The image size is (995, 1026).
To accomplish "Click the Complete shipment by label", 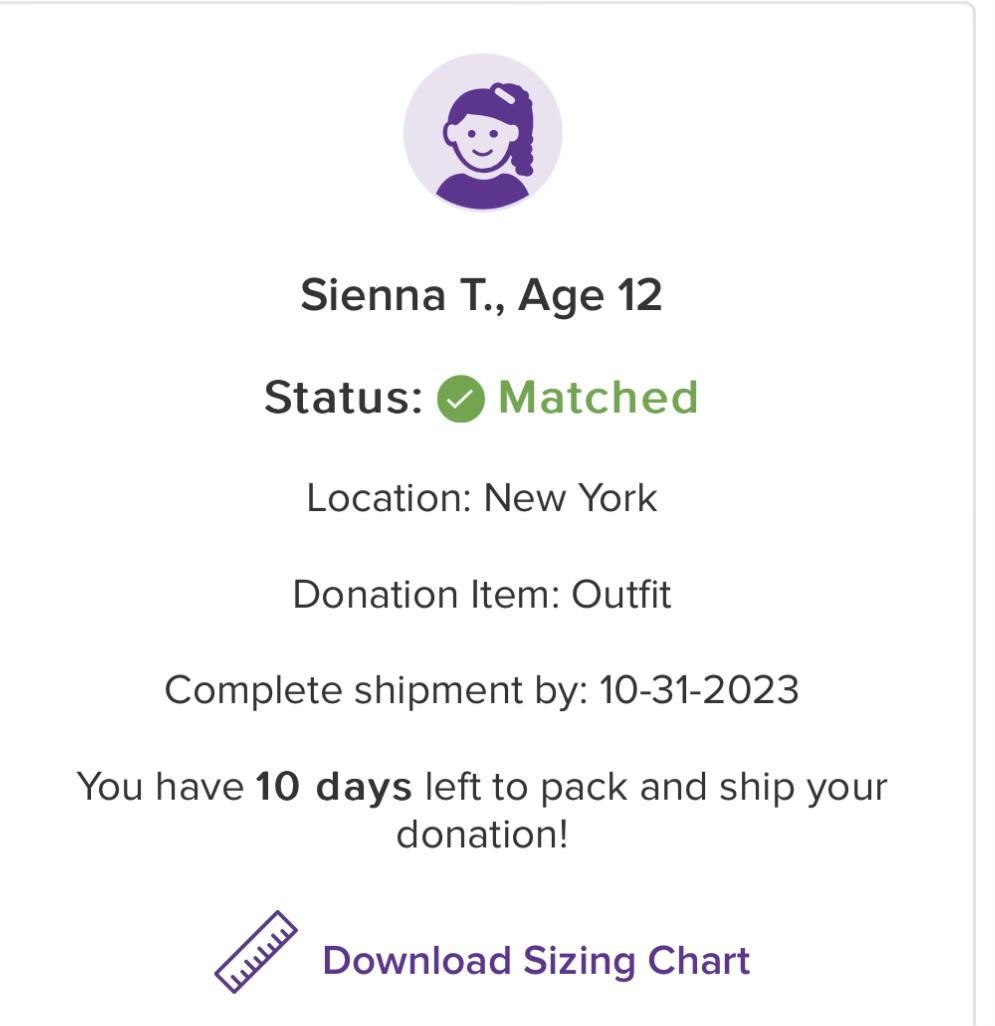I will 376,691.
